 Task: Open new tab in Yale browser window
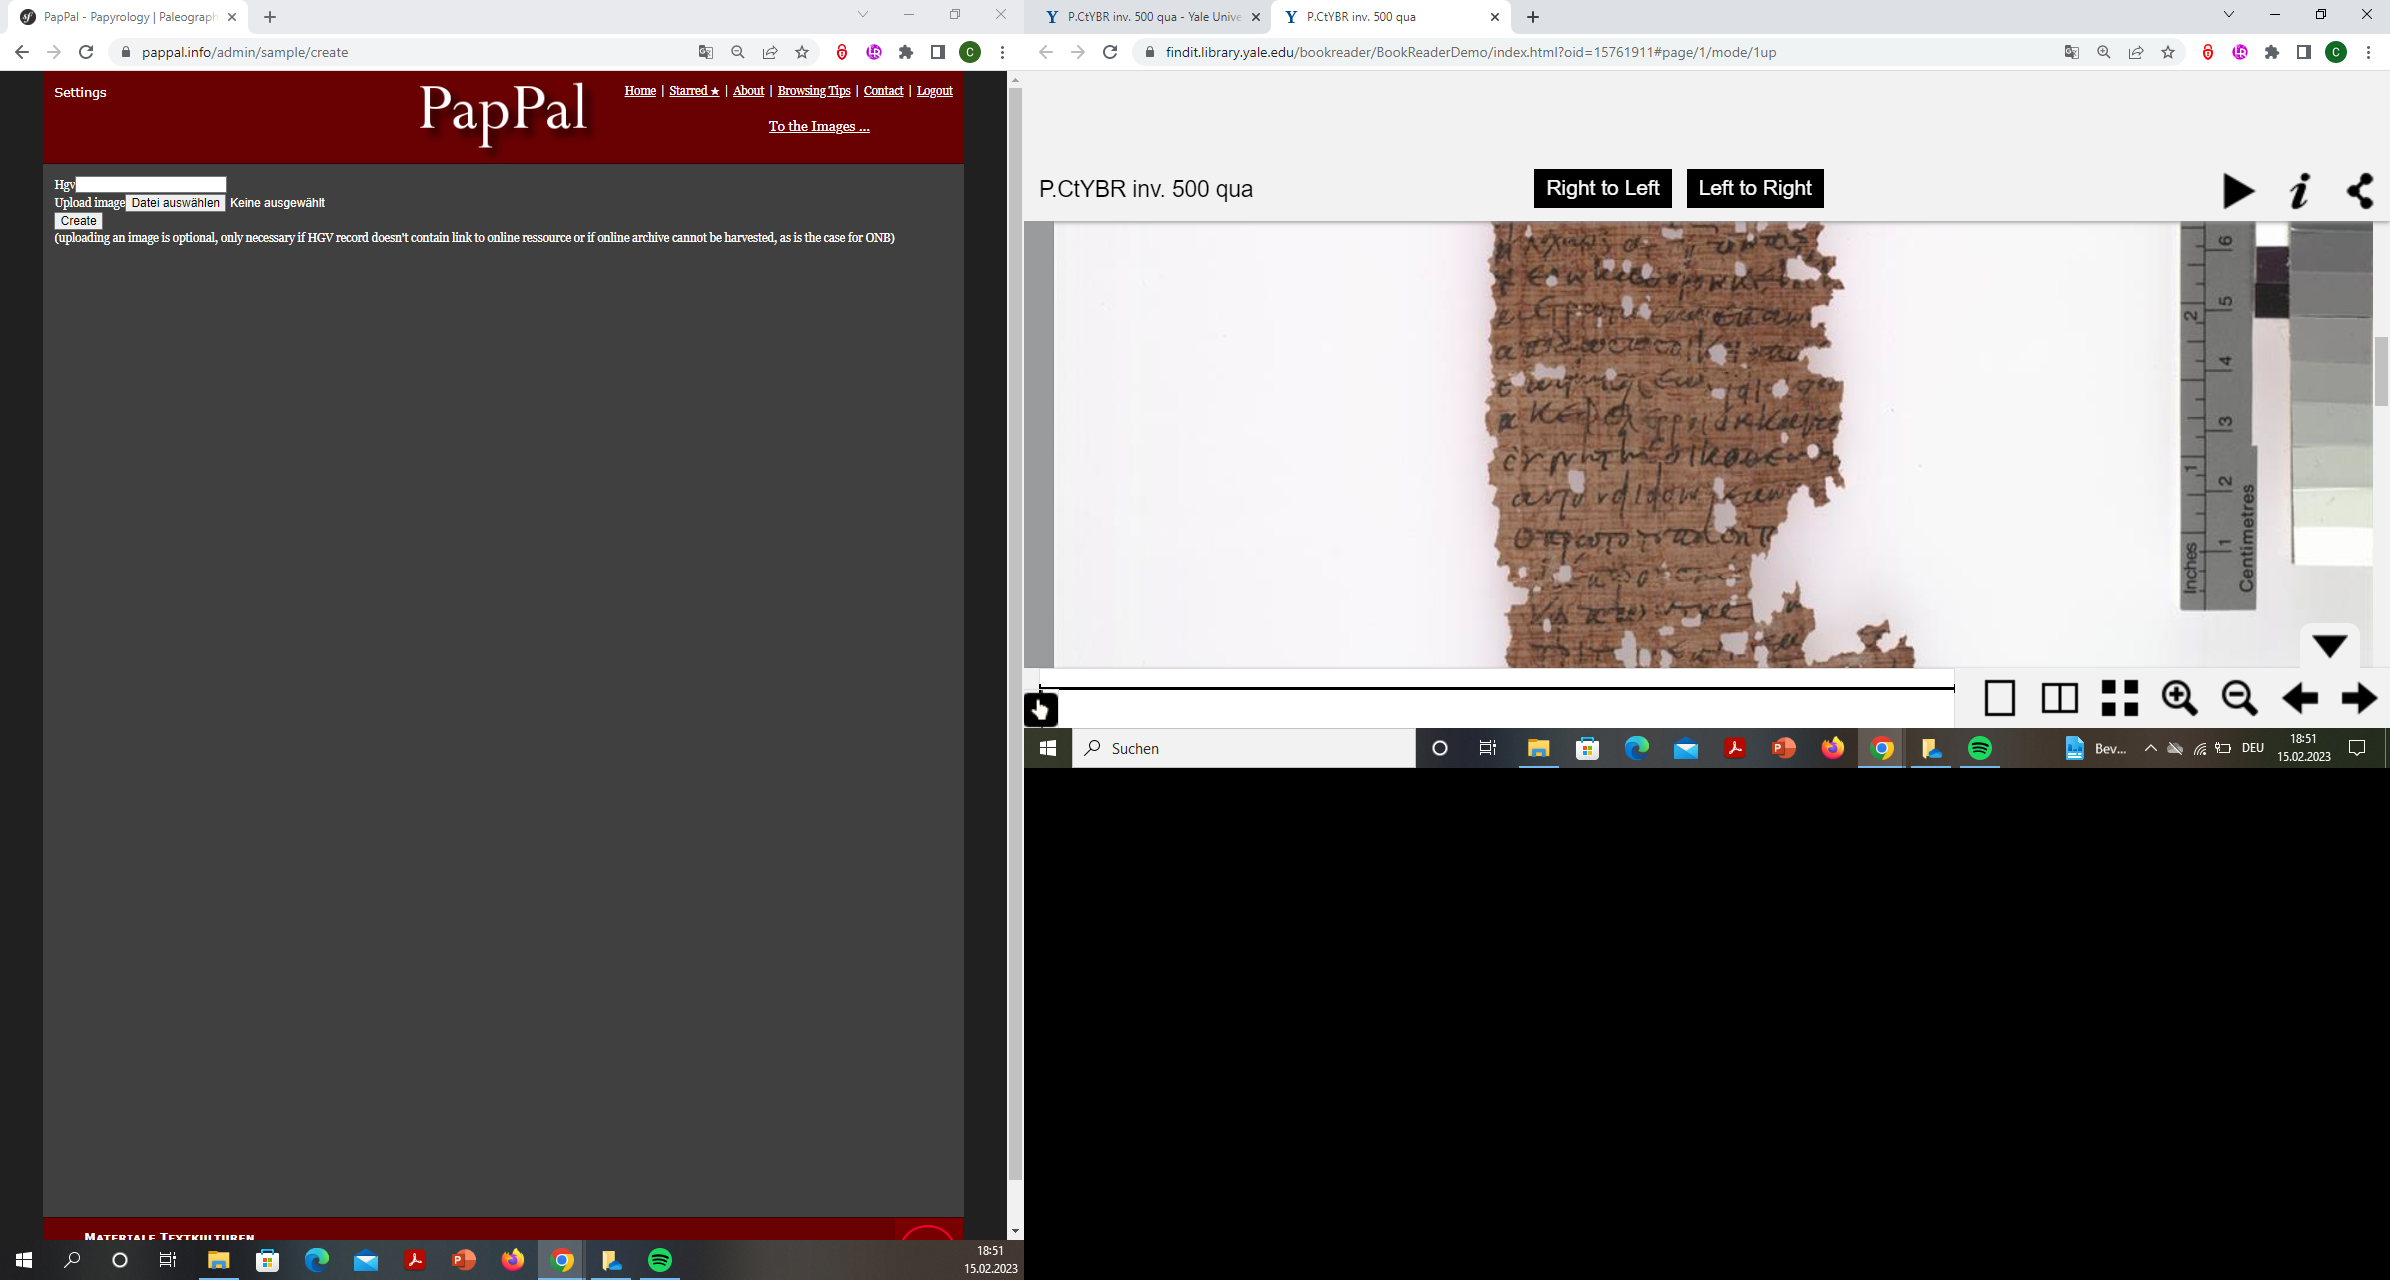click(x=1533, y=17)
